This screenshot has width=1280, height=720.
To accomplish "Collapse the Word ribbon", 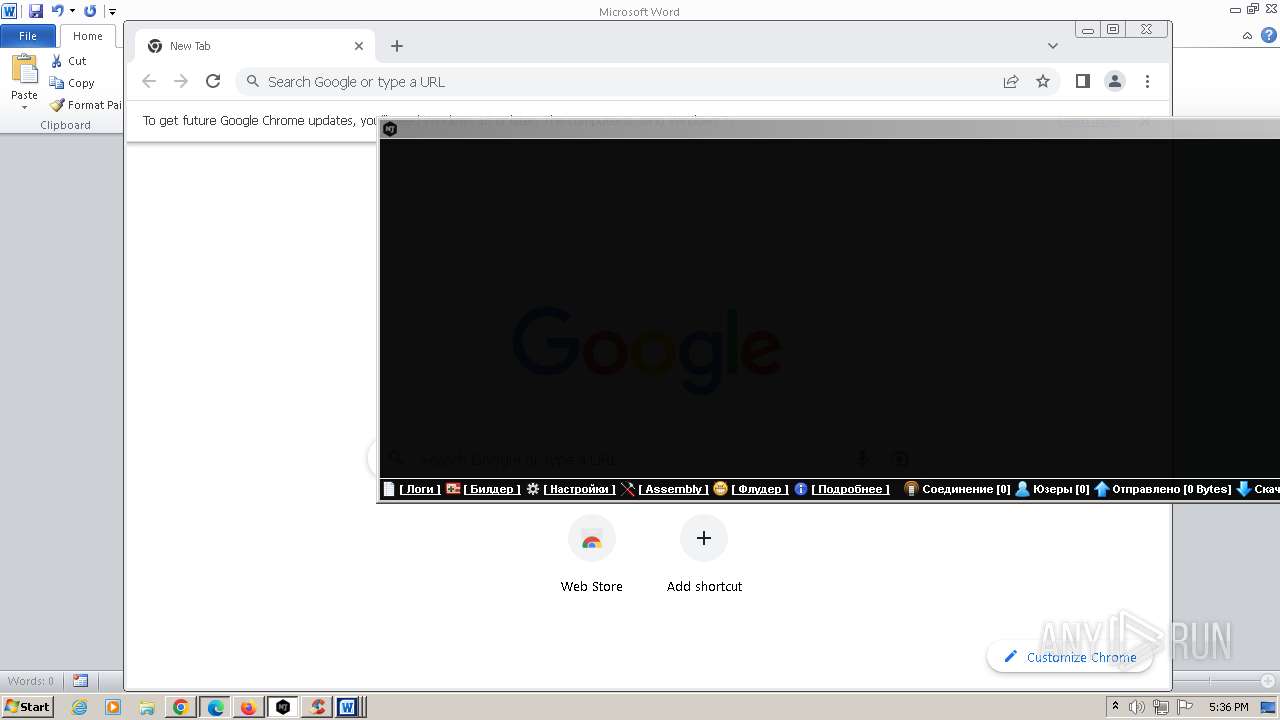I will point(1248,35).
